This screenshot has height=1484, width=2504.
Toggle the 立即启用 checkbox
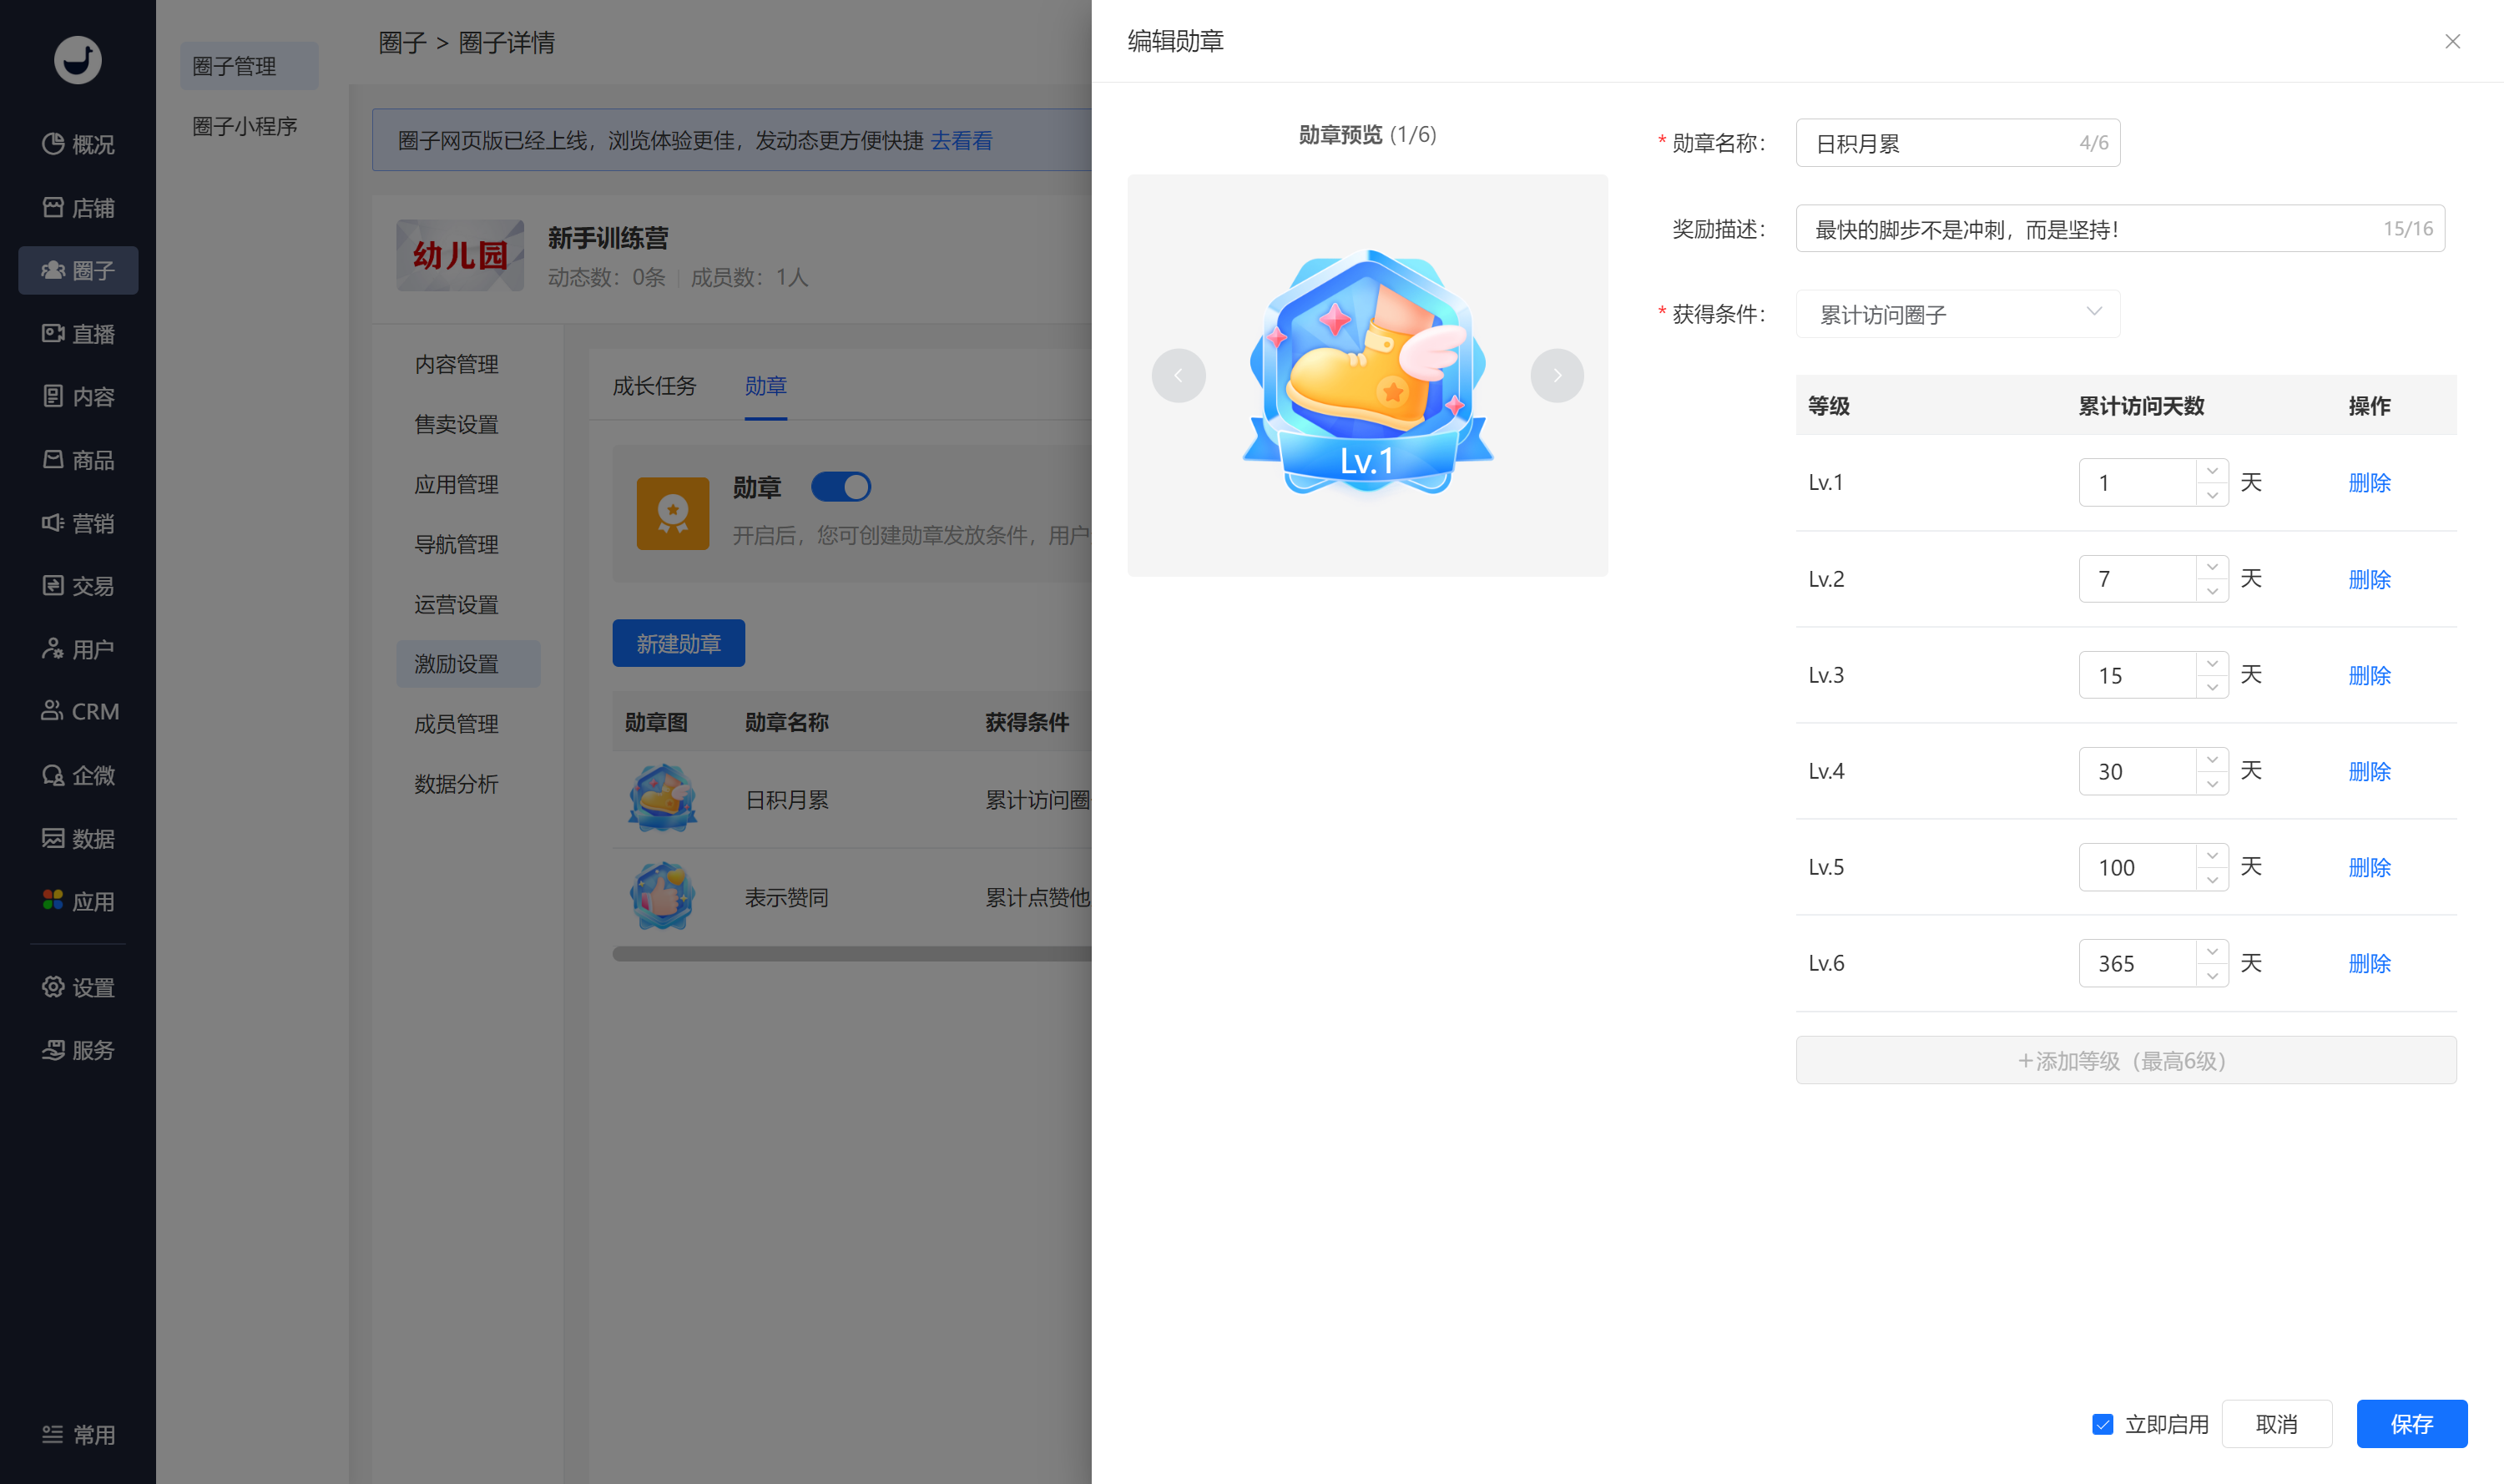[2102, 1424]
